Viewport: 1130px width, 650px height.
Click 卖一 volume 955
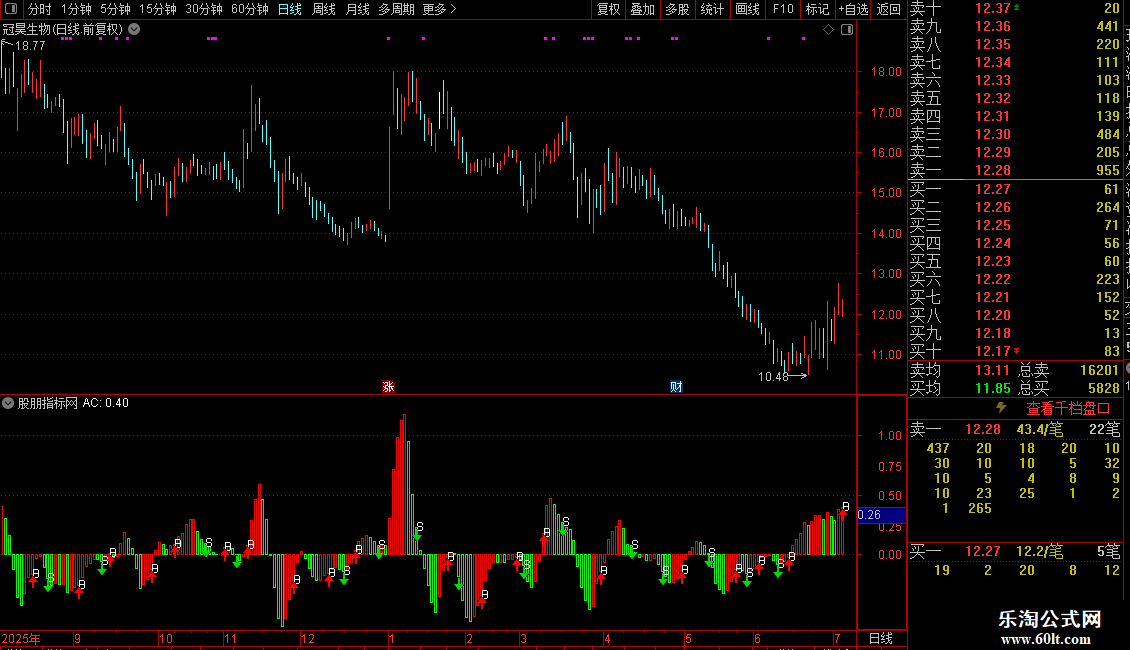[1108, 171]
